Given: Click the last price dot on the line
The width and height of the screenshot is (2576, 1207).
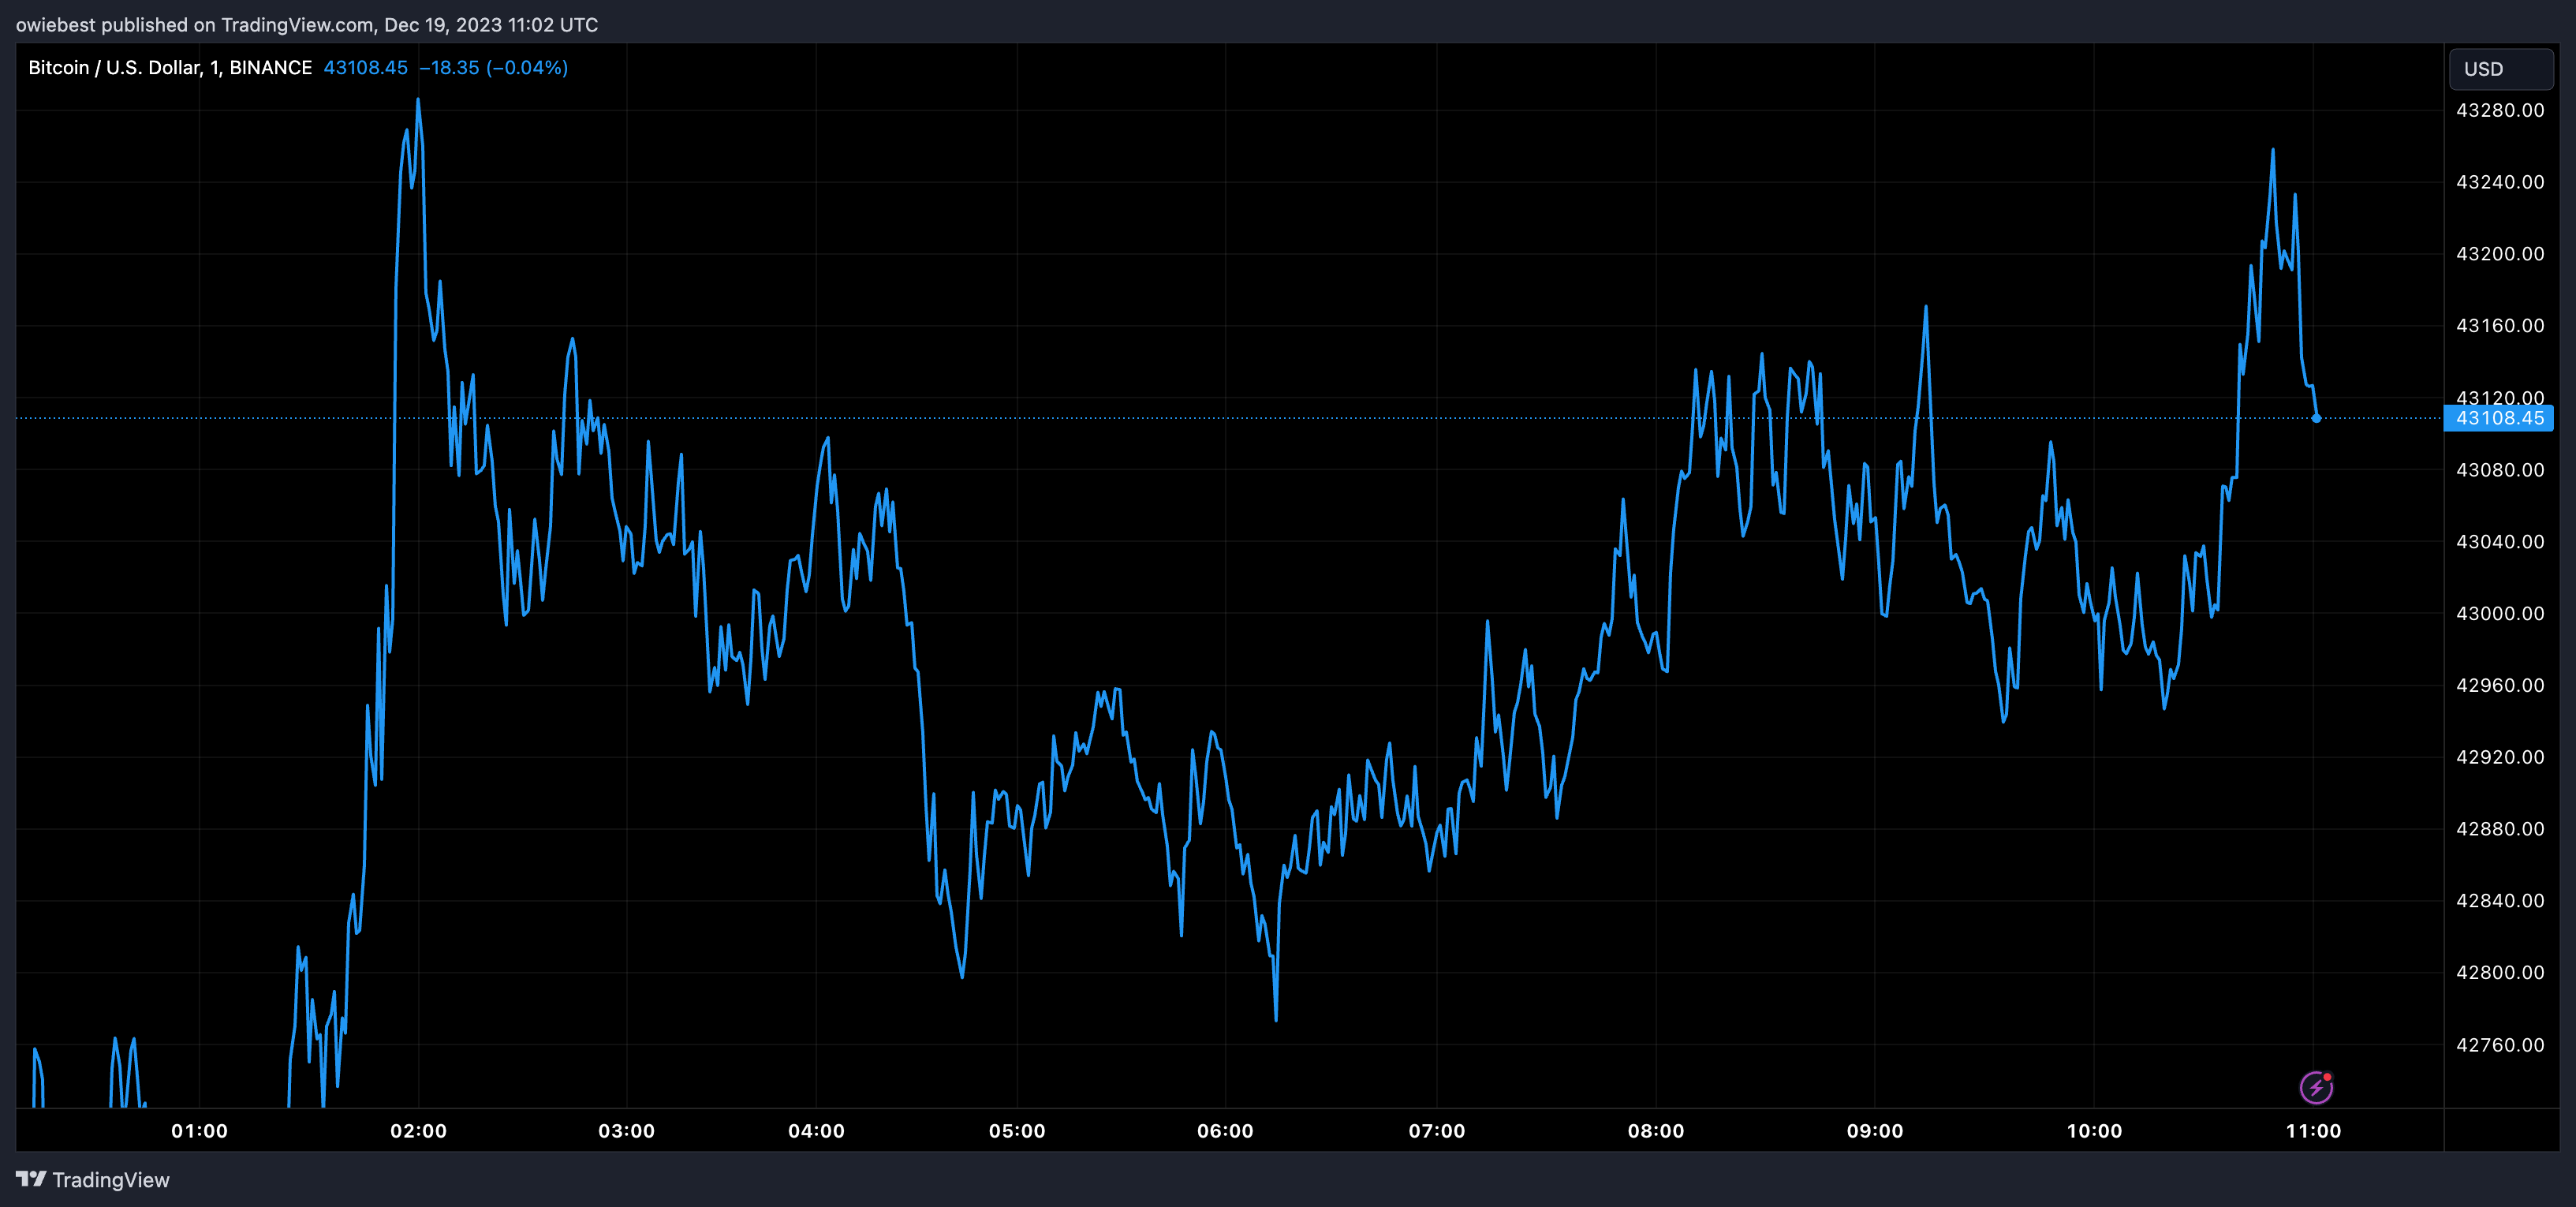Looking at the screenshot, I should (2316, 418).
